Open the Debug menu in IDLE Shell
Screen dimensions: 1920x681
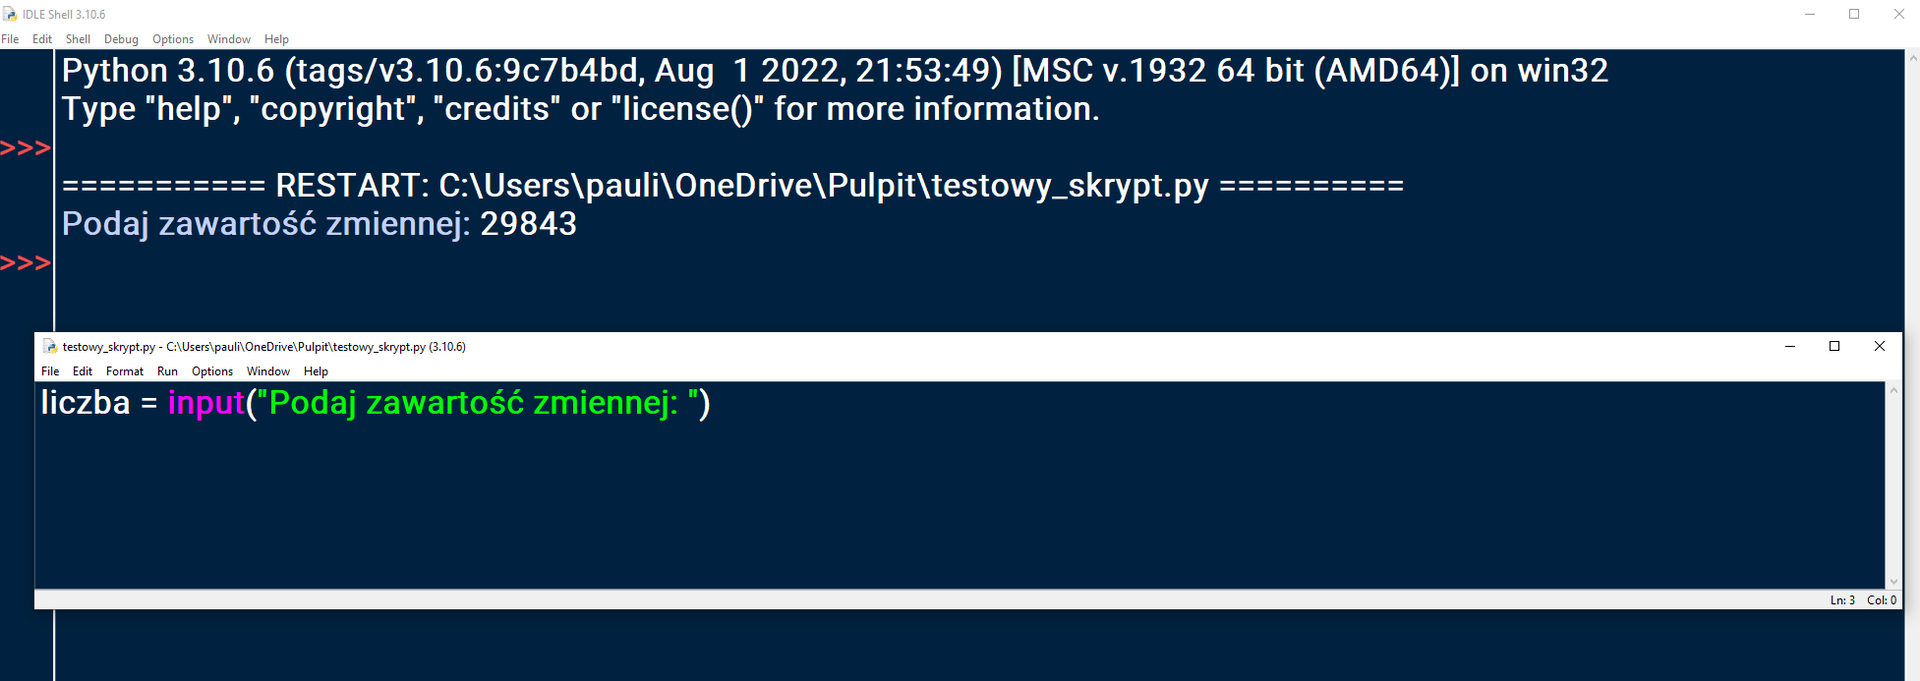click(x=121, y=39)
